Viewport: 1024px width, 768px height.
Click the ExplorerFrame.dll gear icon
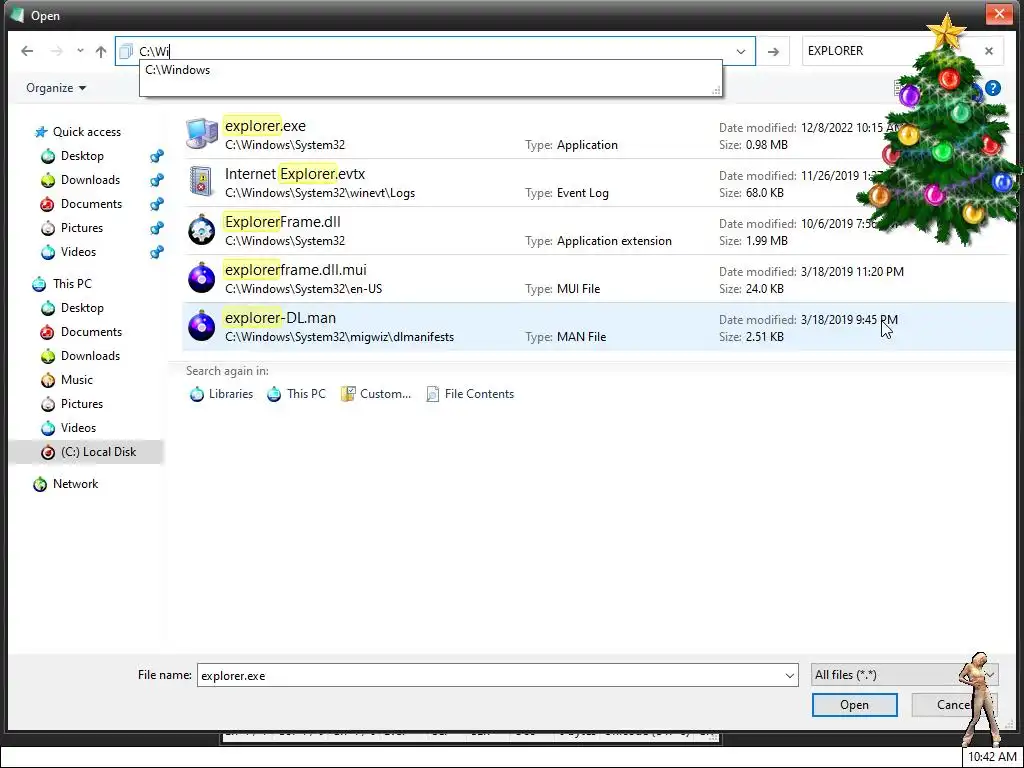[x=201, y=231]
